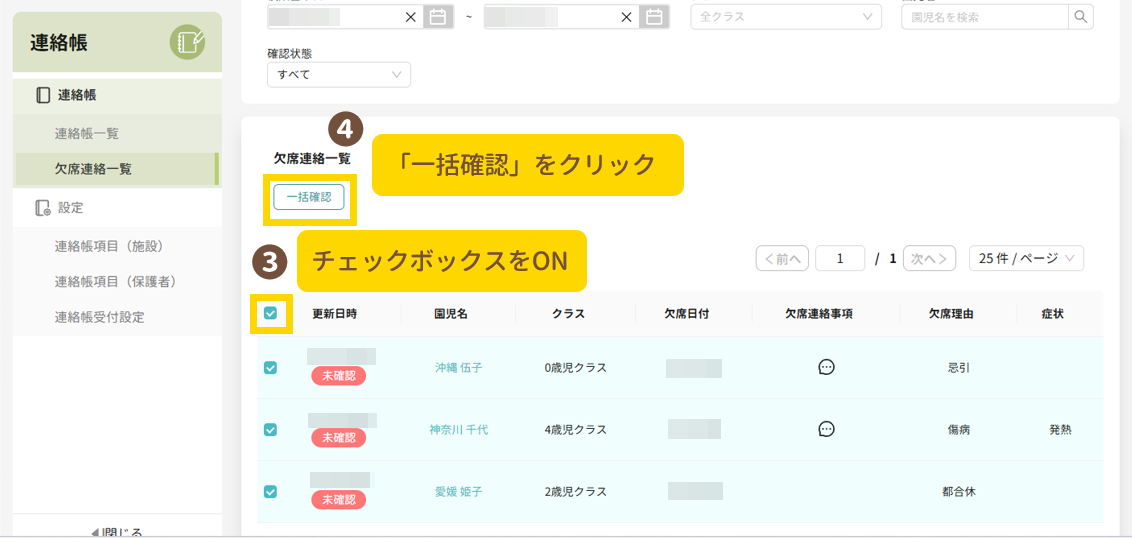Viewport: 1132px width, 538px height.
Task: Go to 連絡帳一覧 in sidebar
Action: pyautogui.click(x=87, y=133)
